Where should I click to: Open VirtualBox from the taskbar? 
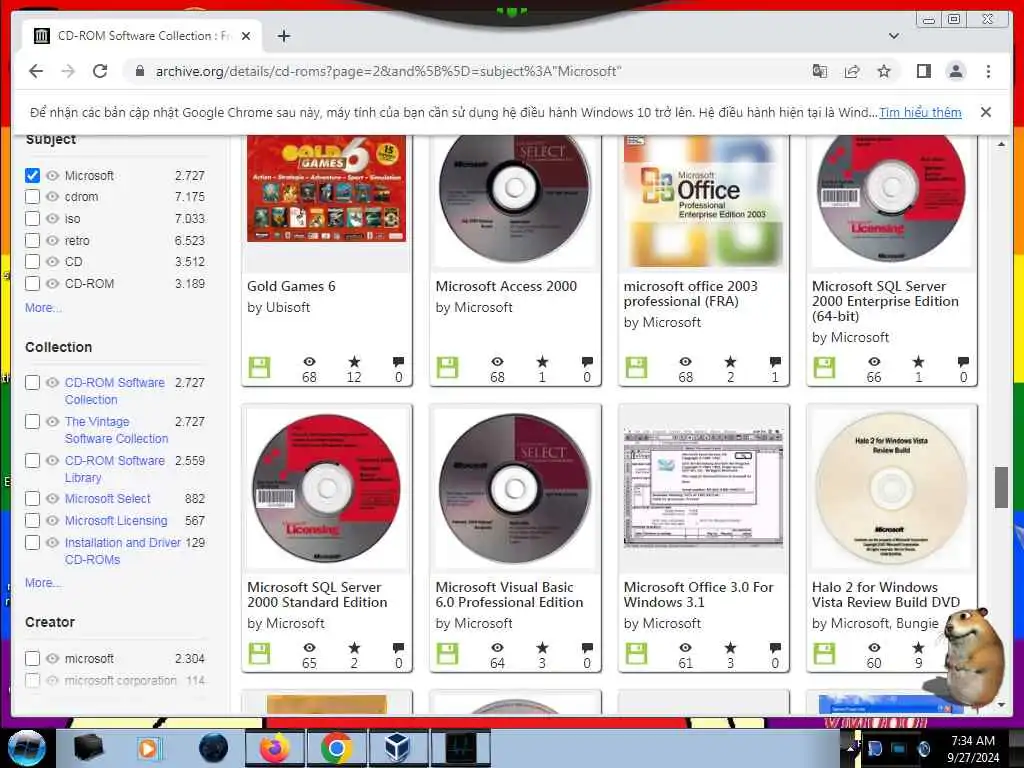397,748
